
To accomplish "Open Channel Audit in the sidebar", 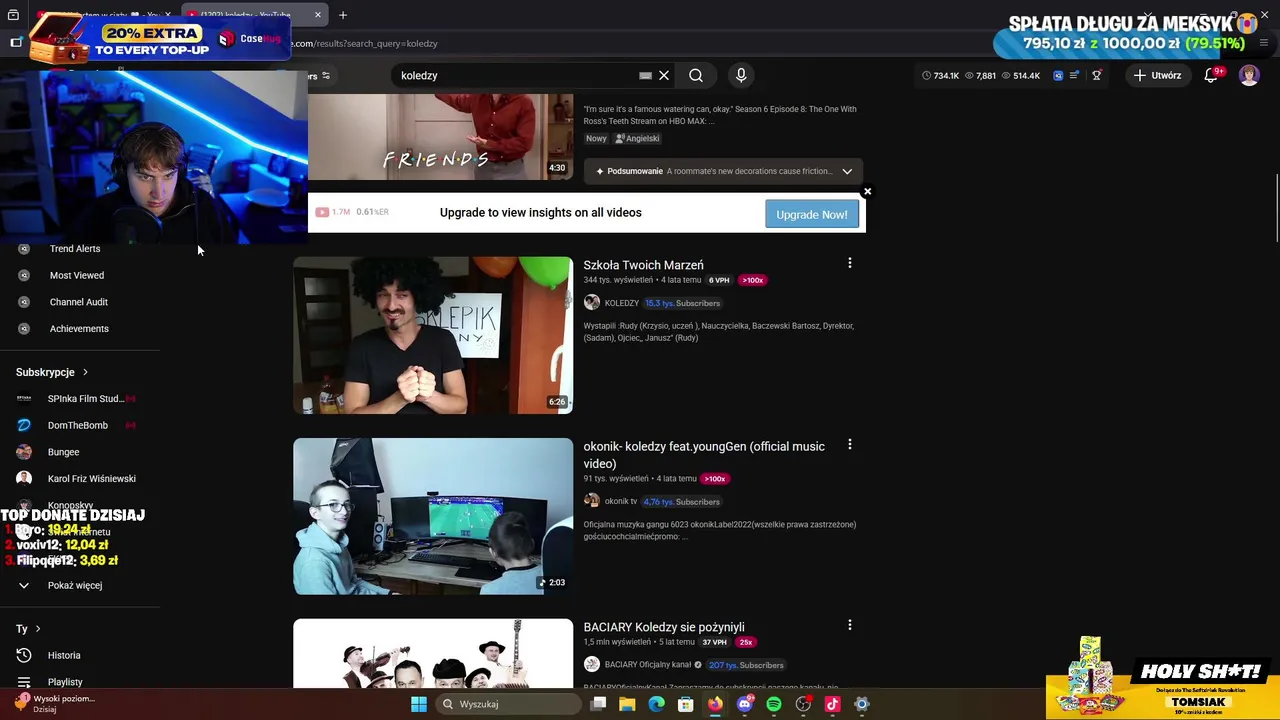I will (x=79, y=302).
